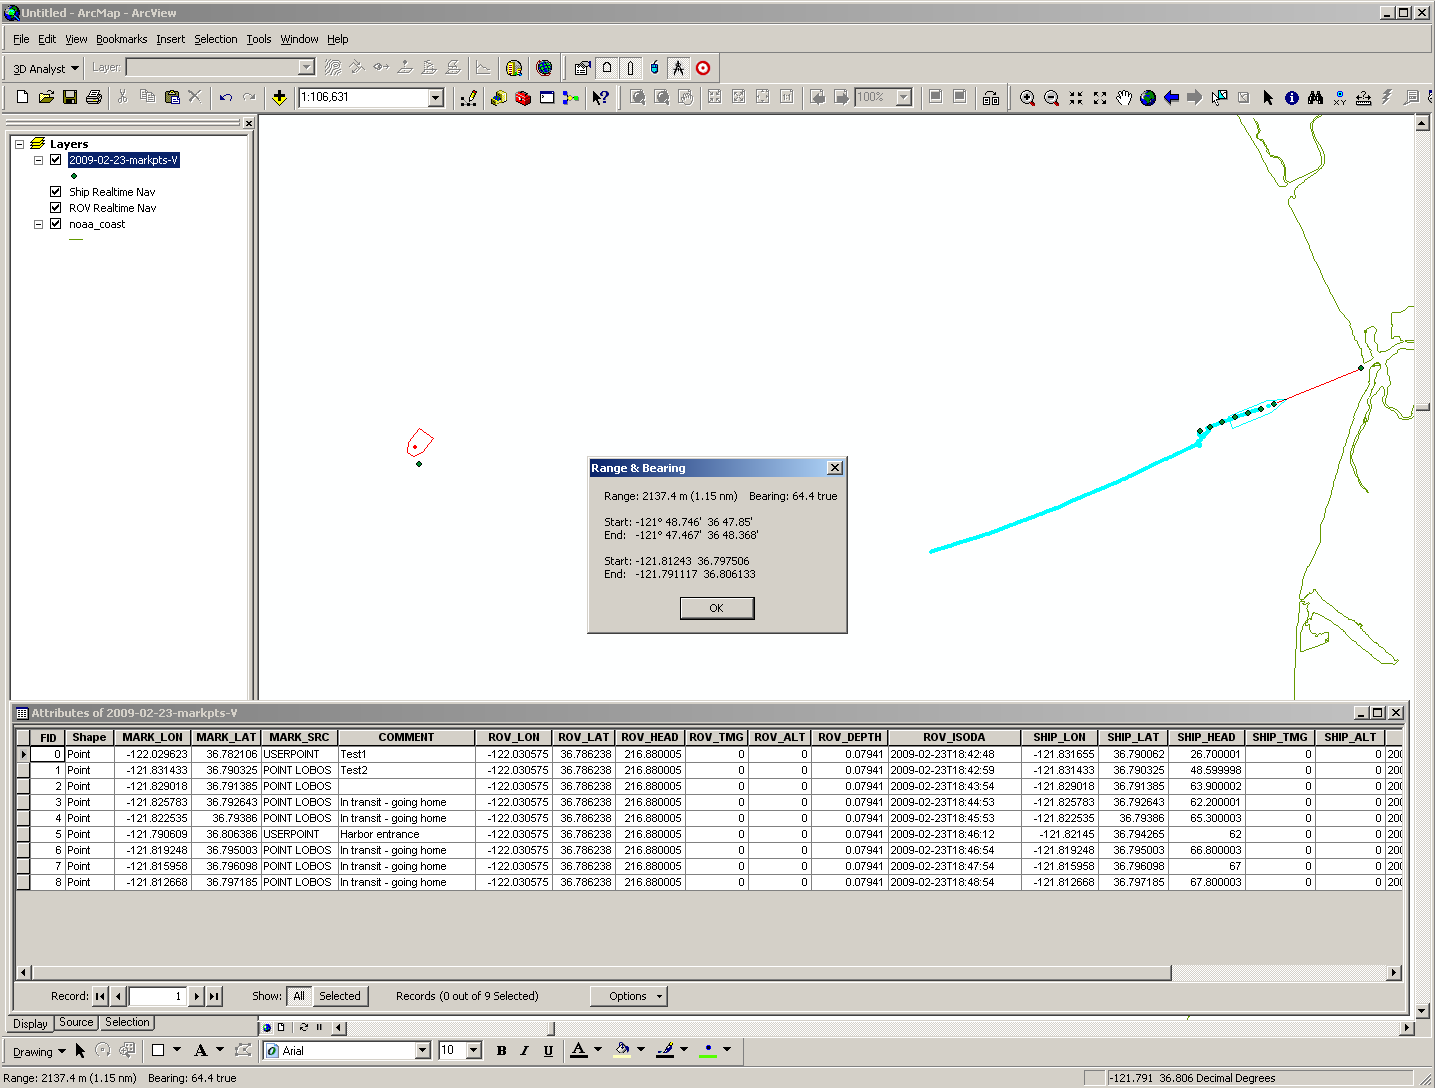1435x1088 pixels.
Task: Open the font size dropdown
Action: point(474,1050)
